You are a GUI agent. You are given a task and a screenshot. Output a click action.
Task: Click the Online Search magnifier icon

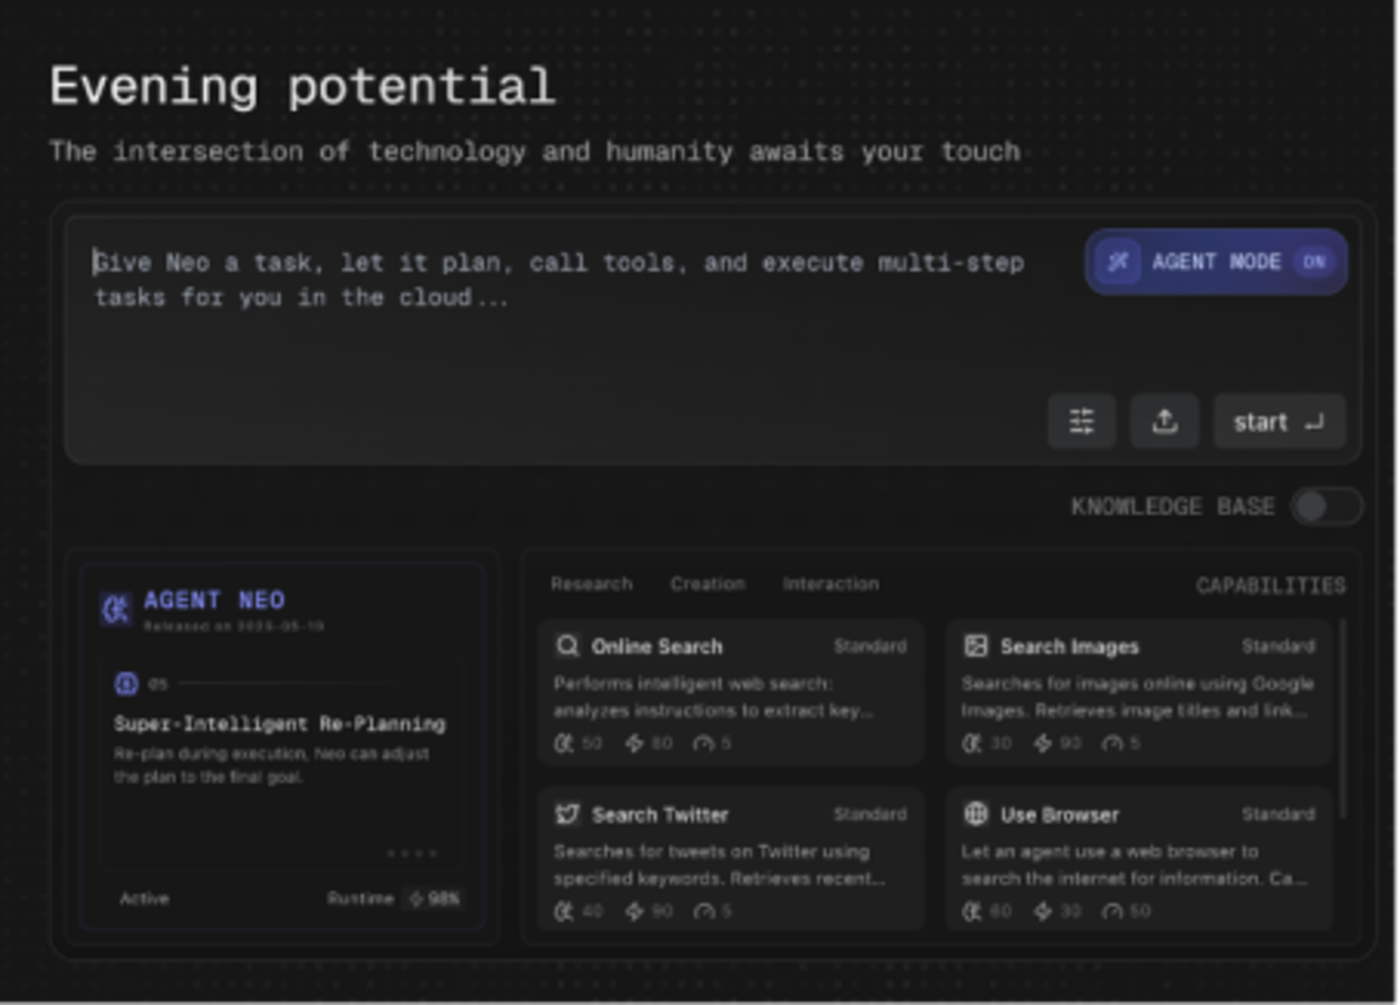click(x=567, y=646)
